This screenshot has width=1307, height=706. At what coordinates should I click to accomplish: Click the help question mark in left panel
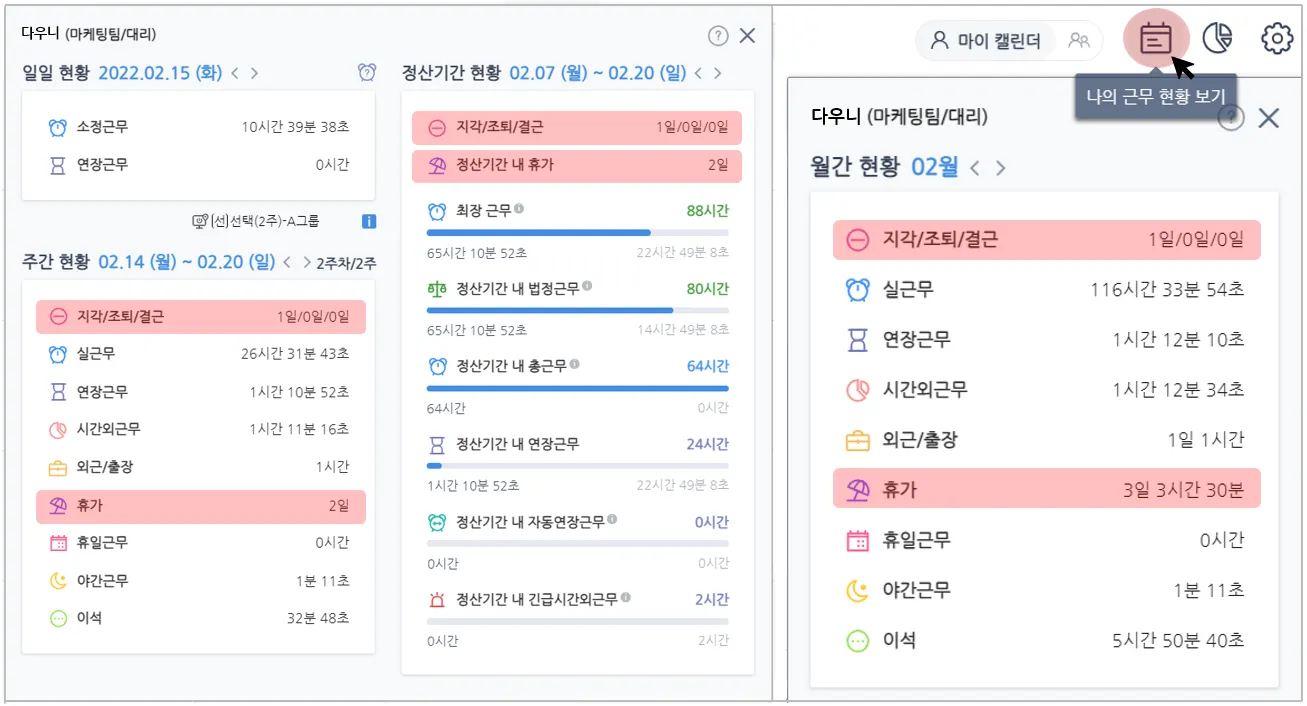coord(718,36)
